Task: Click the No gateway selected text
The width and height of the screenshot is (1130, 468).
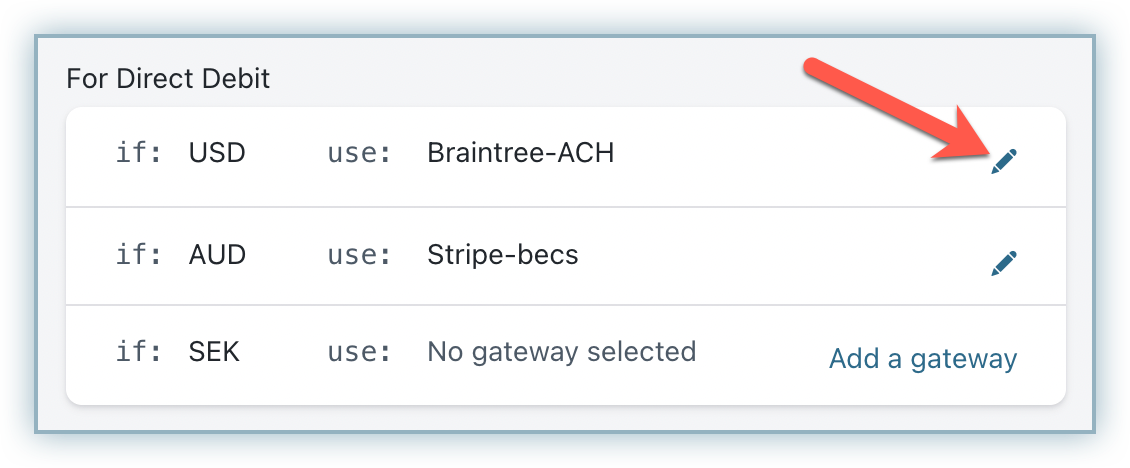Action: point(561,352)
